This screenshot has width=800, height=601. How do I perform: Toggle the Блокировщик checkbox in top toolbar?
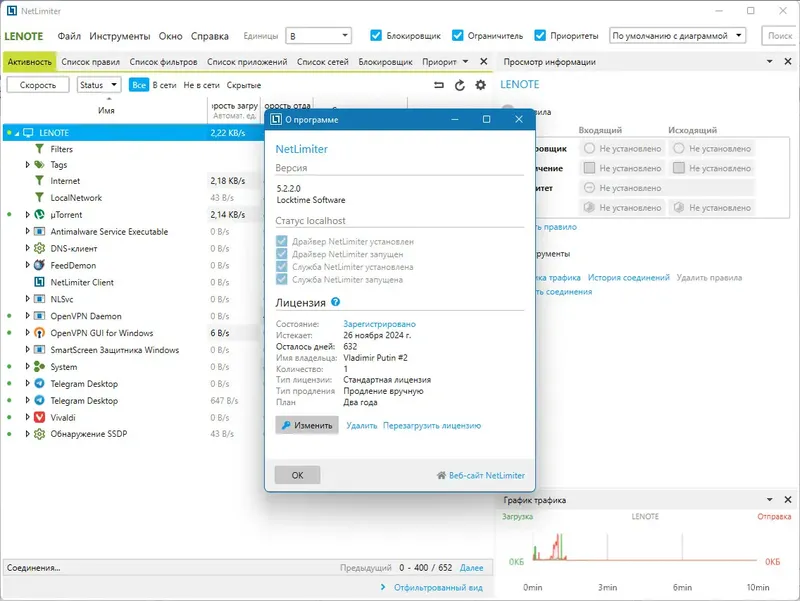pos(376,36)
